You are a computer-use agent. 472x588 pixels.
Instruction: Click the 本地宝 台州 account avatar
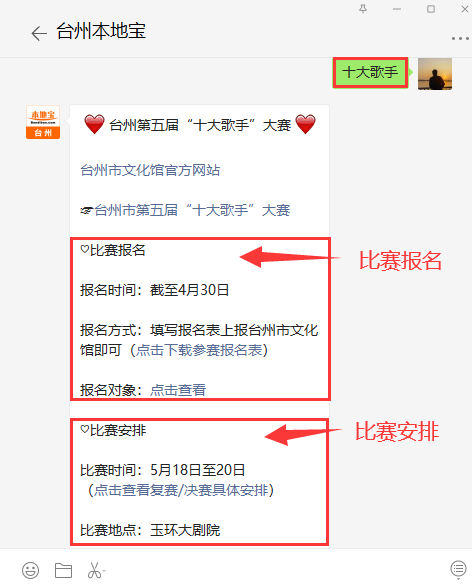coord(43,122)
